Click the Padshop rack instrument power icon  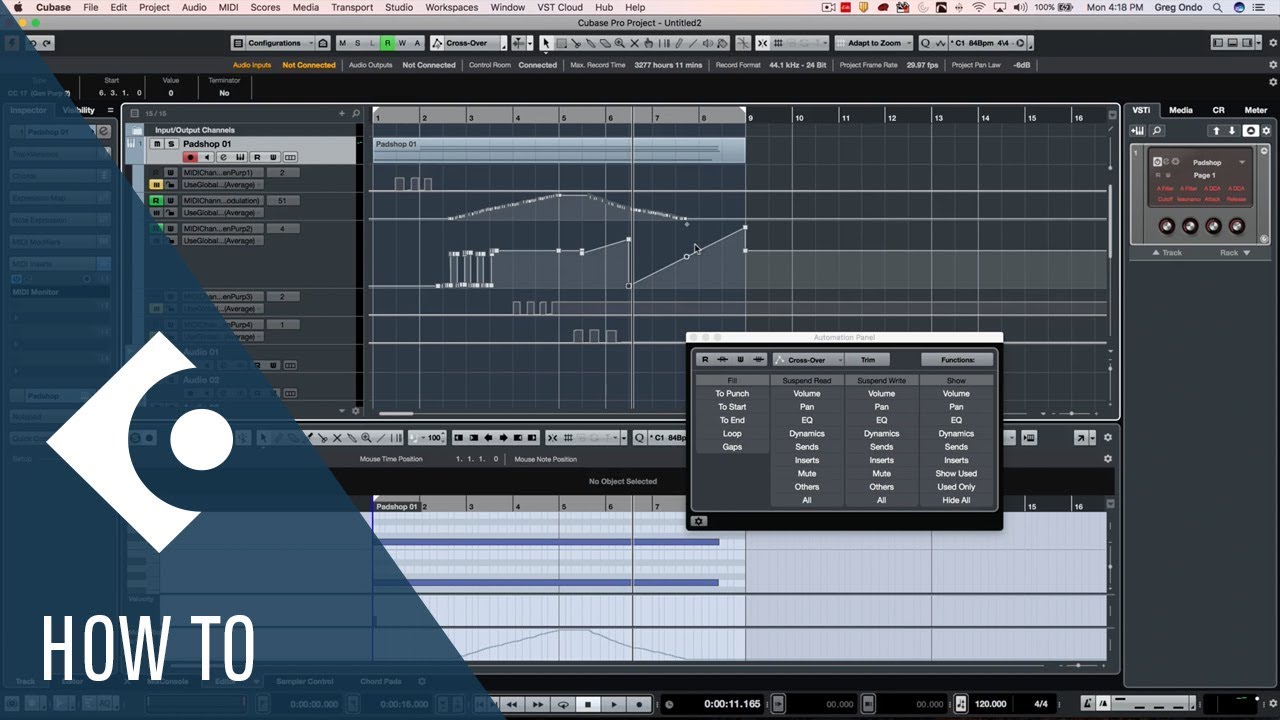[1157, 162]
